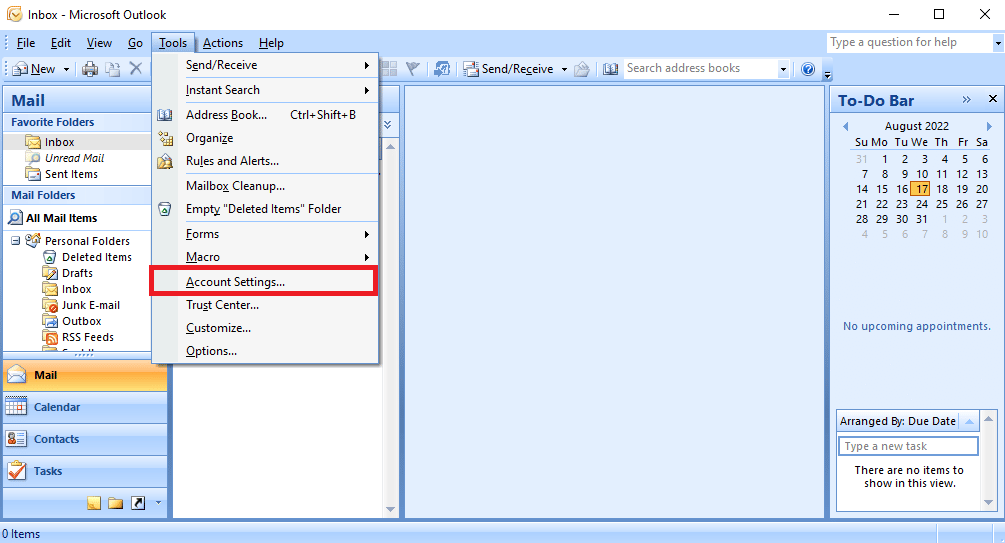This screenshot has width=1005, height=543.
Task: Expand the message list double-chevron button
Action: (388, 125)
